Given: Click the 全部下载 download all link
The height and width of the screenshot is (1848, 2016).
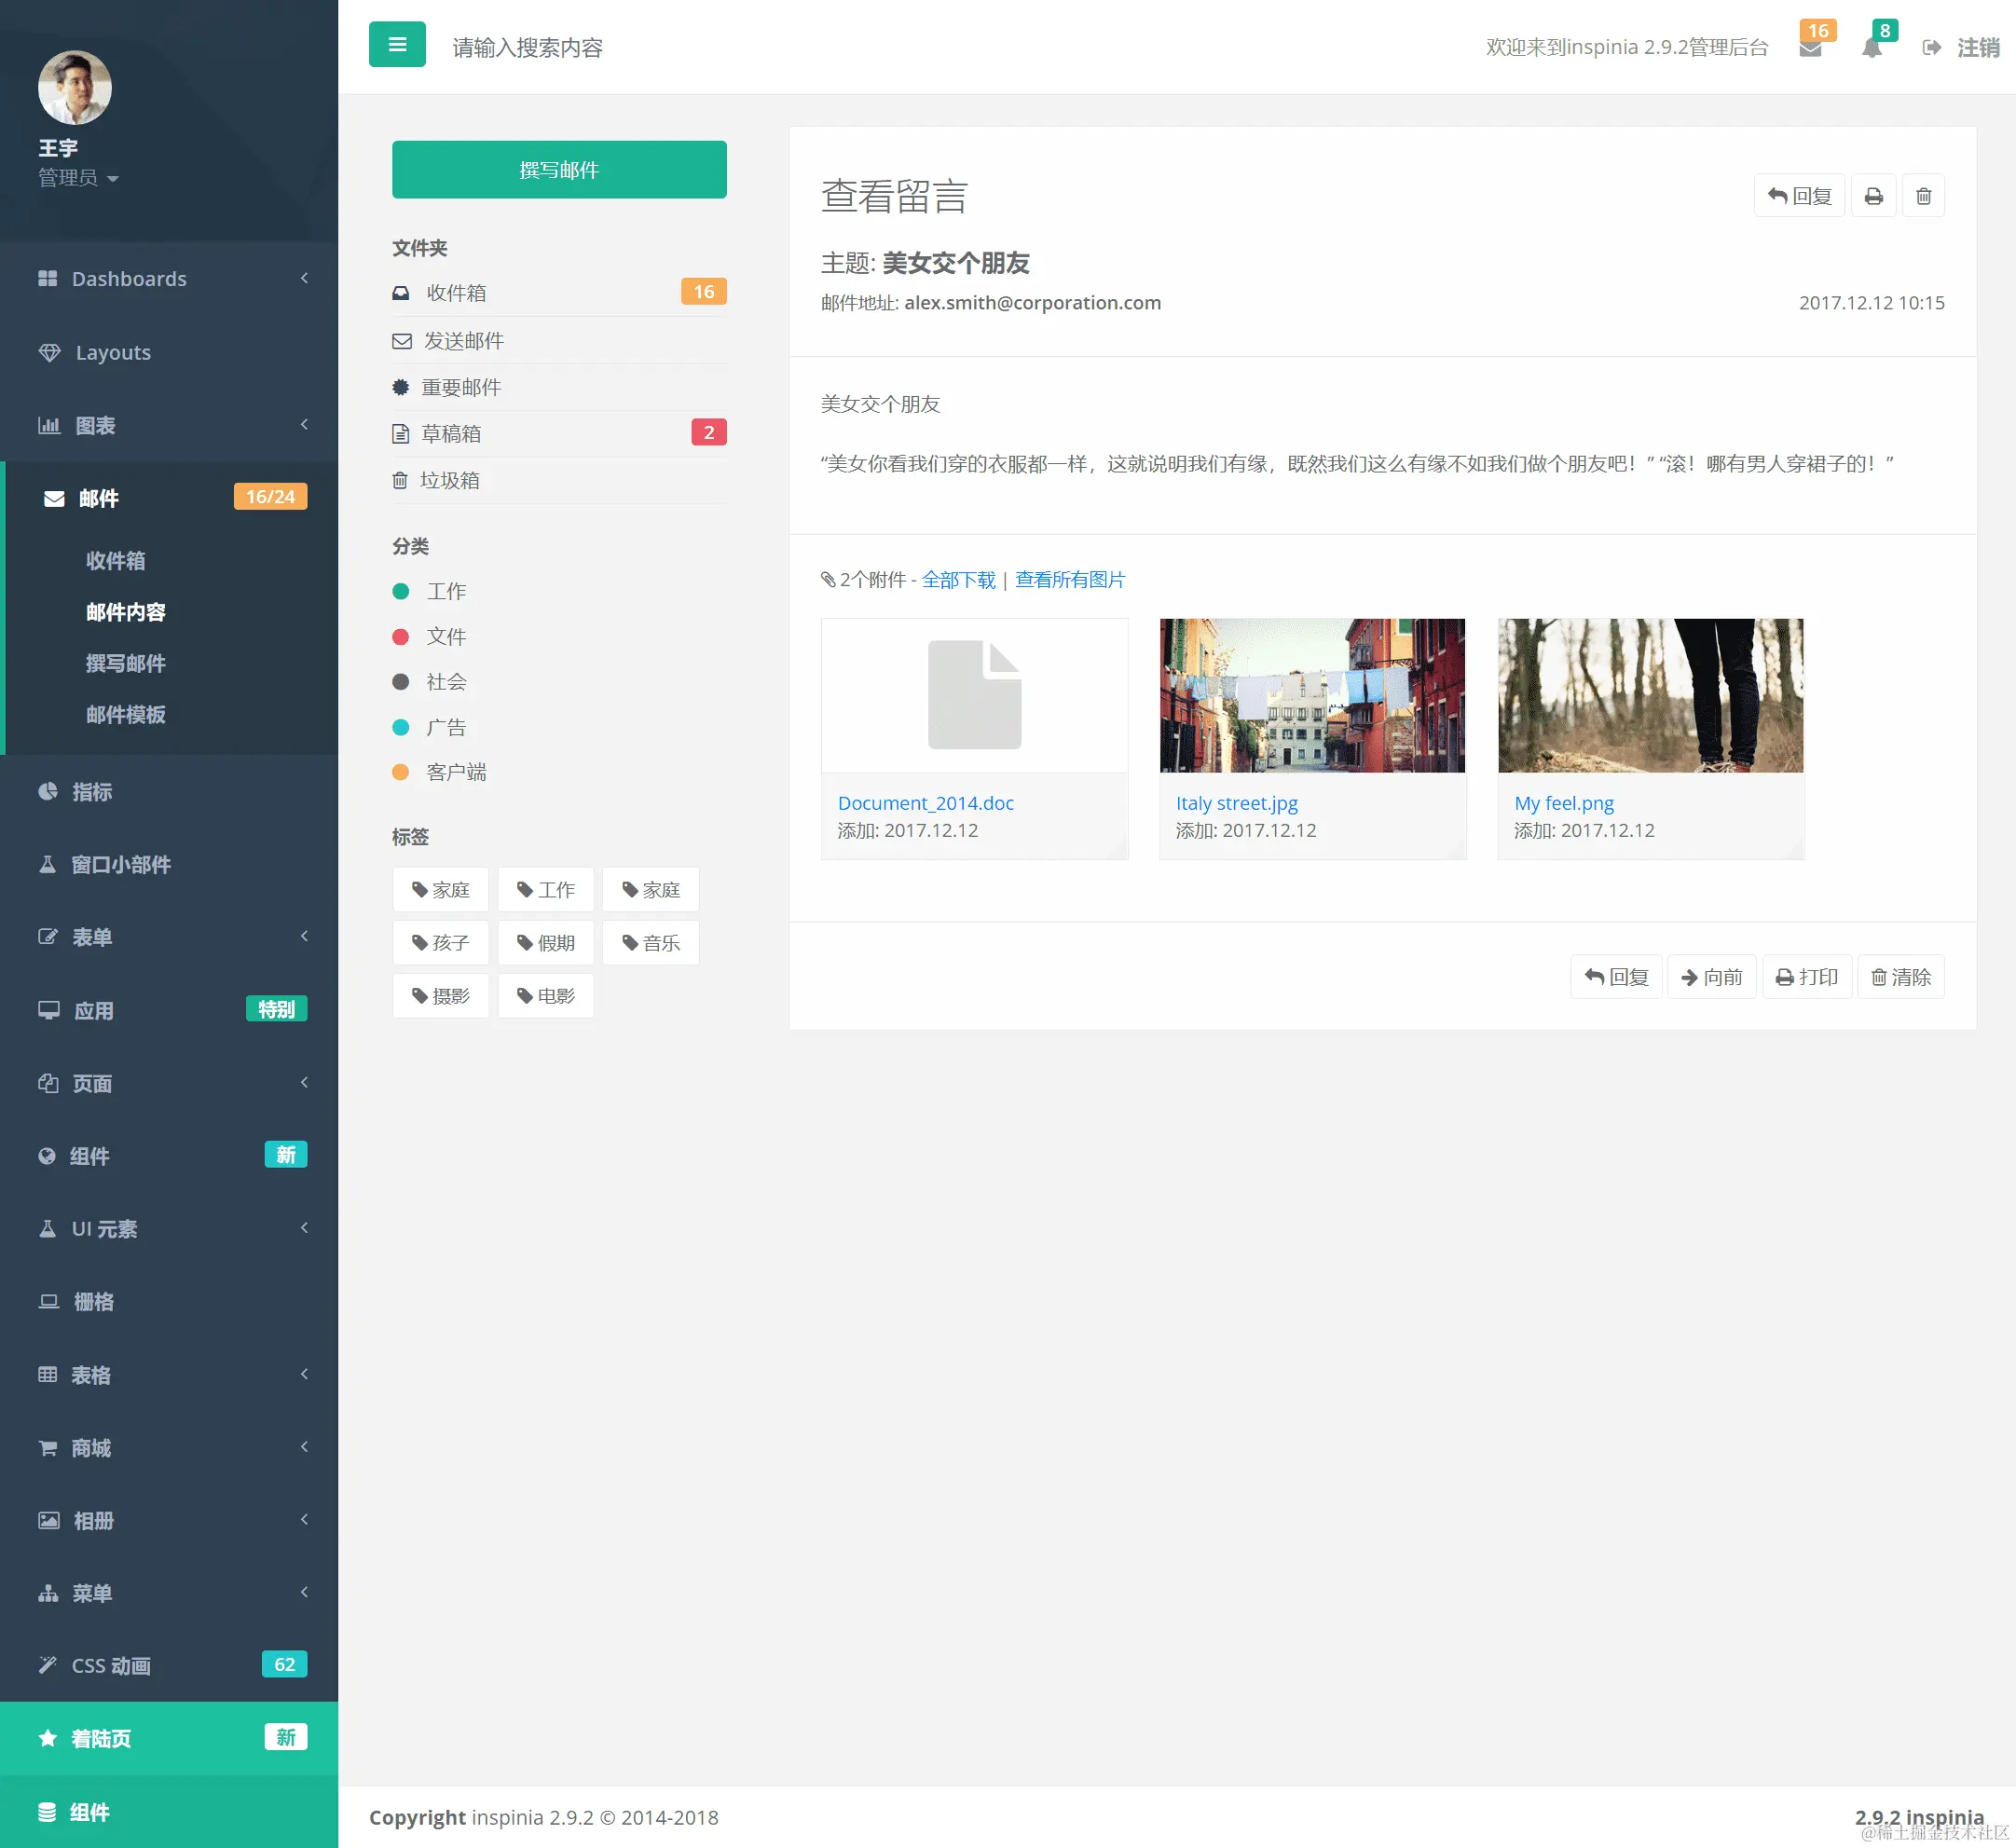Looking at the screenshot, I should [x=958, y=579].
